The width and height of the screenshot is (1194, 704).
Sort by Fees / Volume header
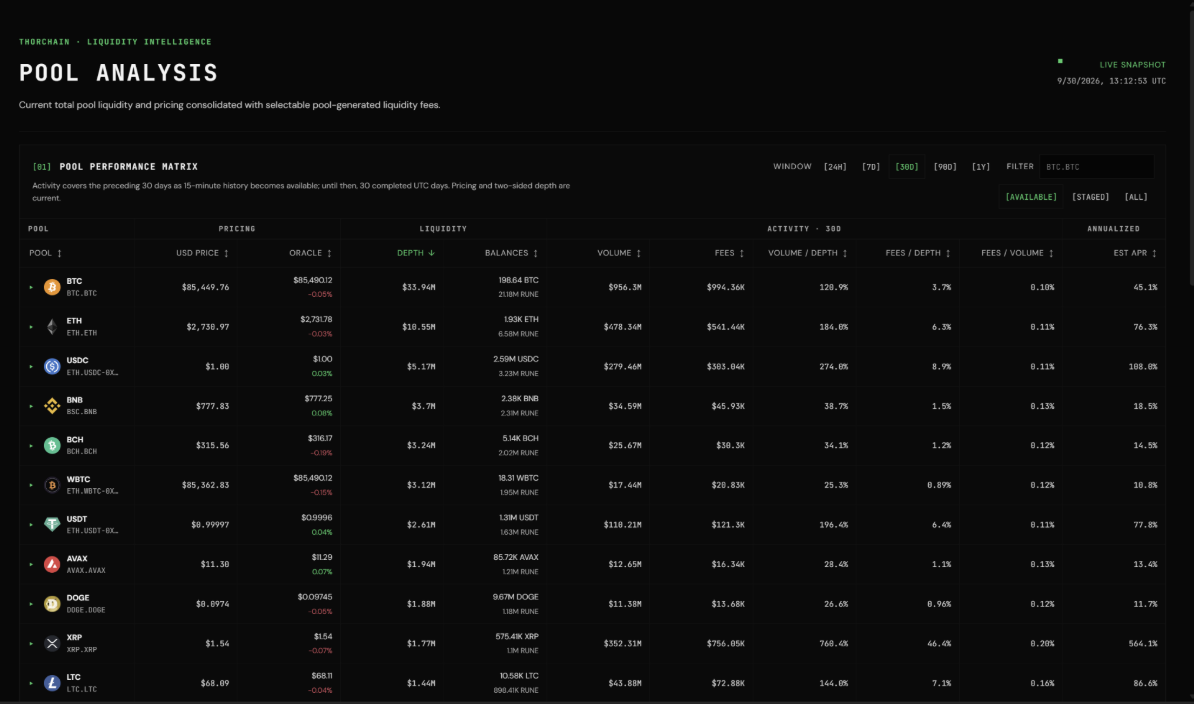1018,253
